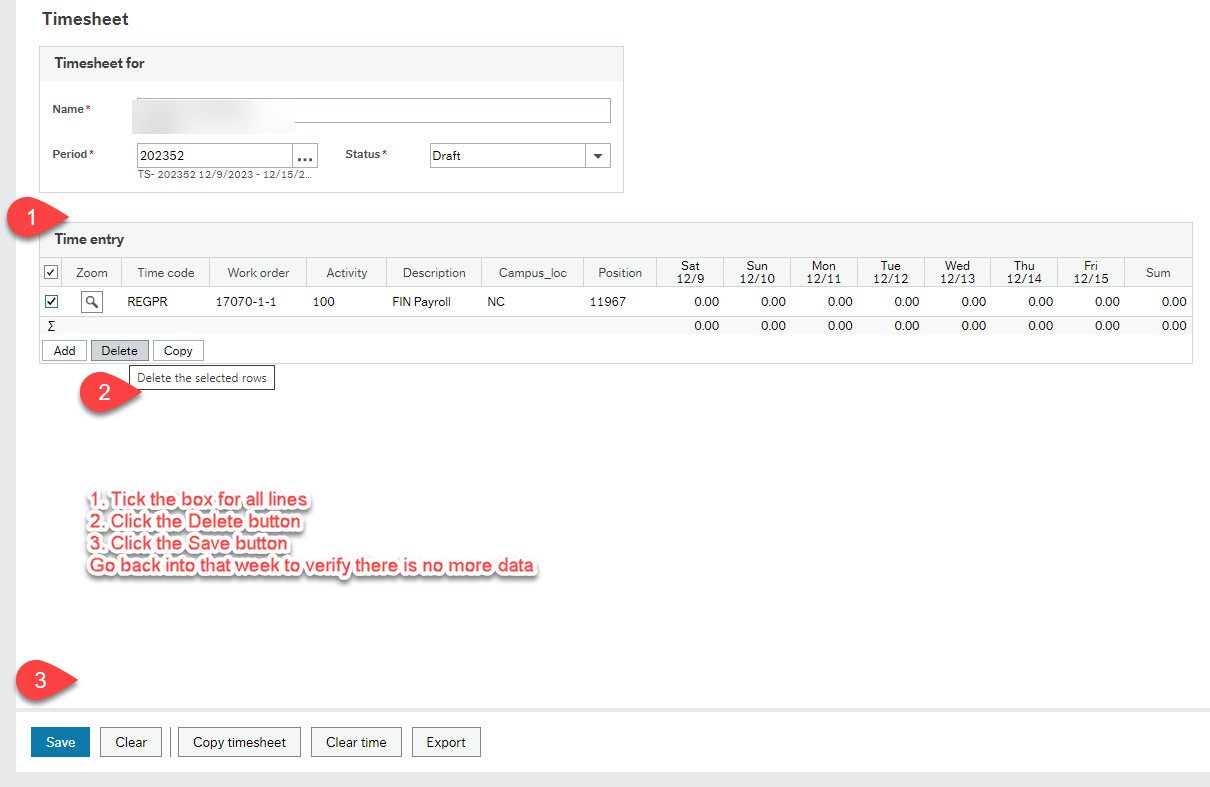
Task: Click the Sat 12/9 column header
Action: click(x=689, y=271)
